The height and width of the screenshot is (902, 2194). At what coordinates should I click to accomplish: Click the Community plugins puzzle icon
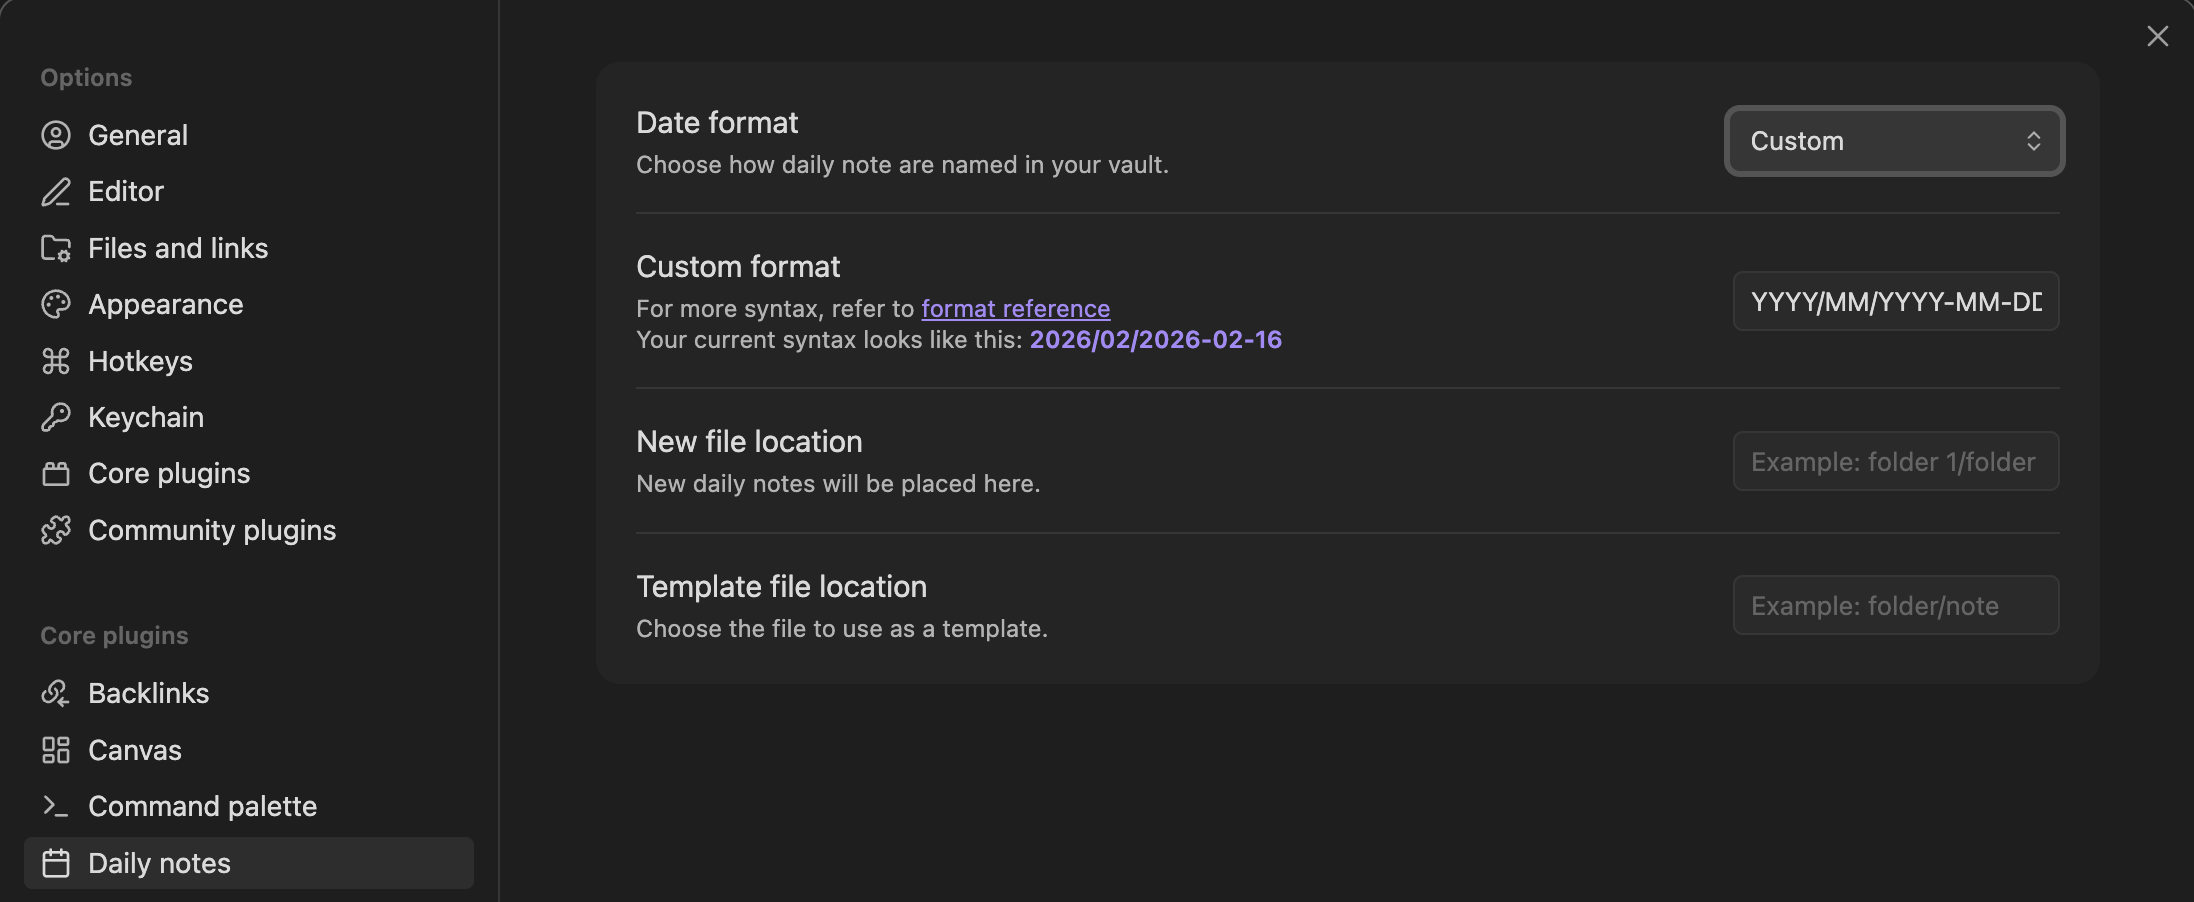click(x=56, y=530)
